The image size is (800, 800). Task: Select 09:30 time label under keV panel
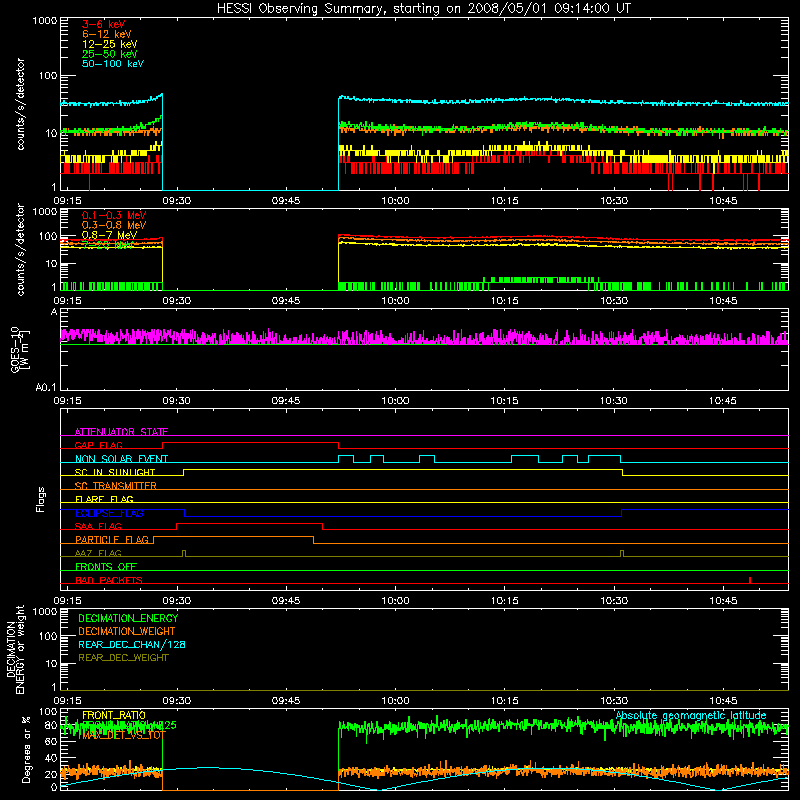(177, 201)
